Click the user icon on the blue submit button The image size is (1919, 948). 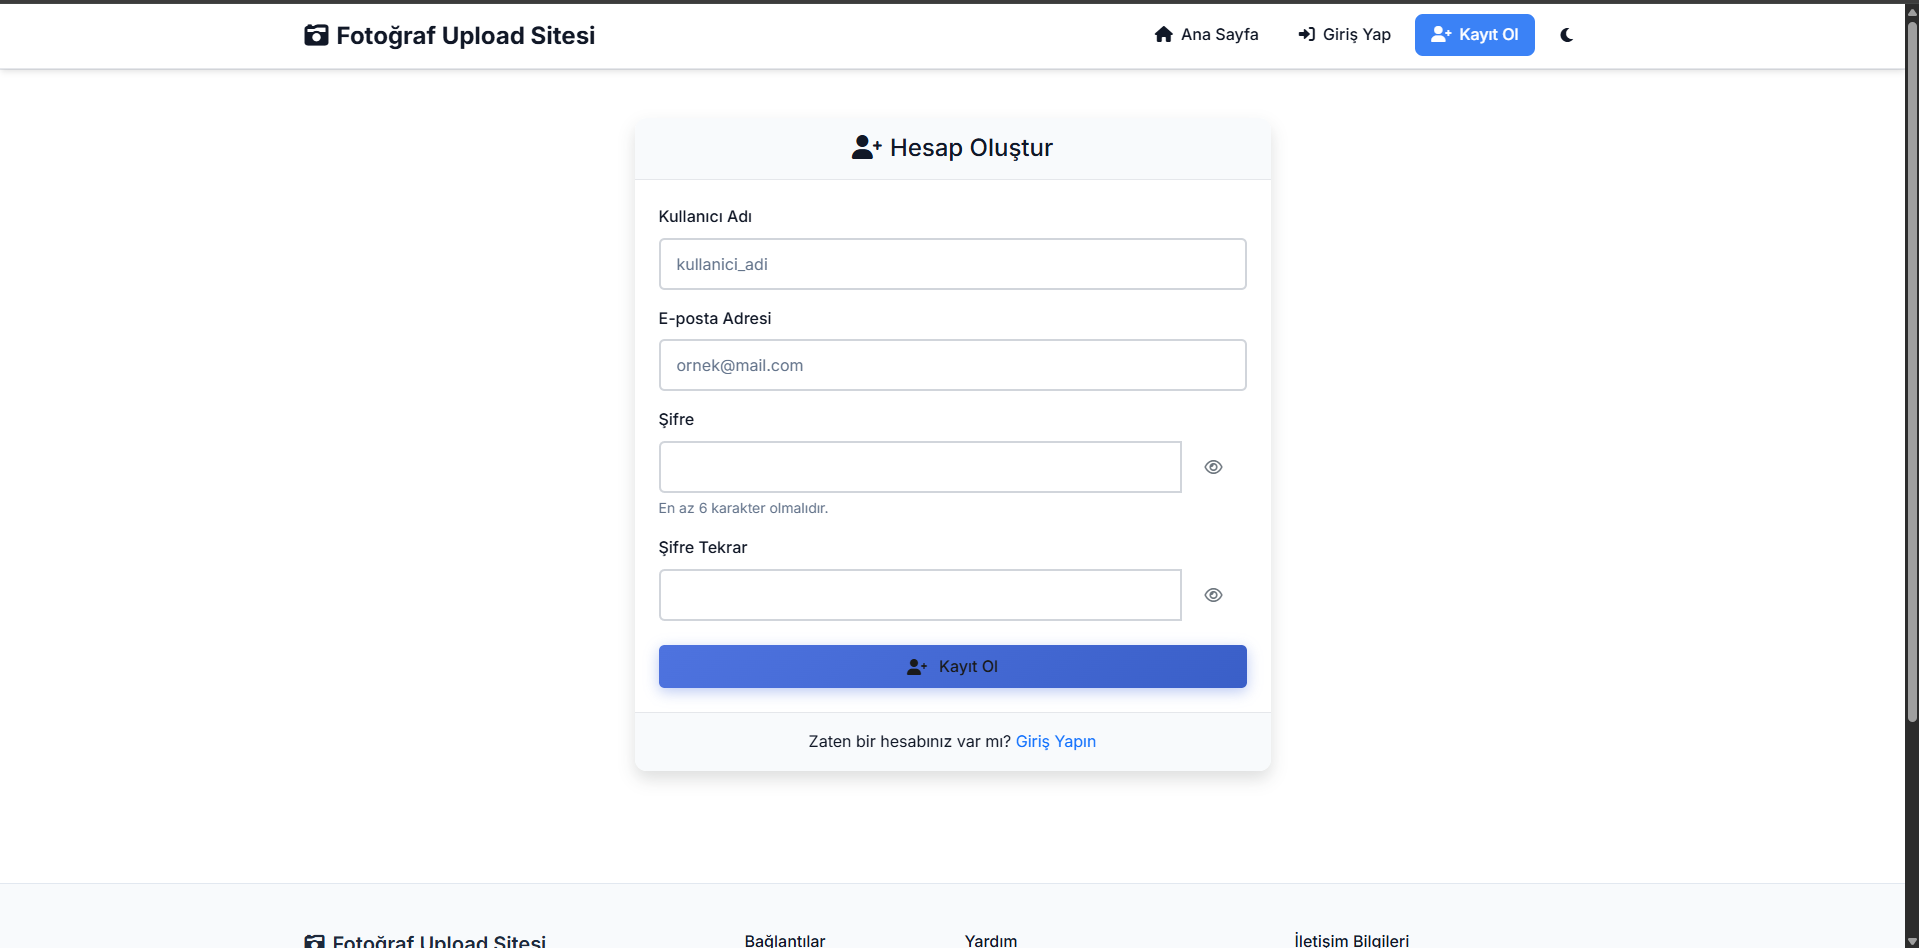(916, 667)
